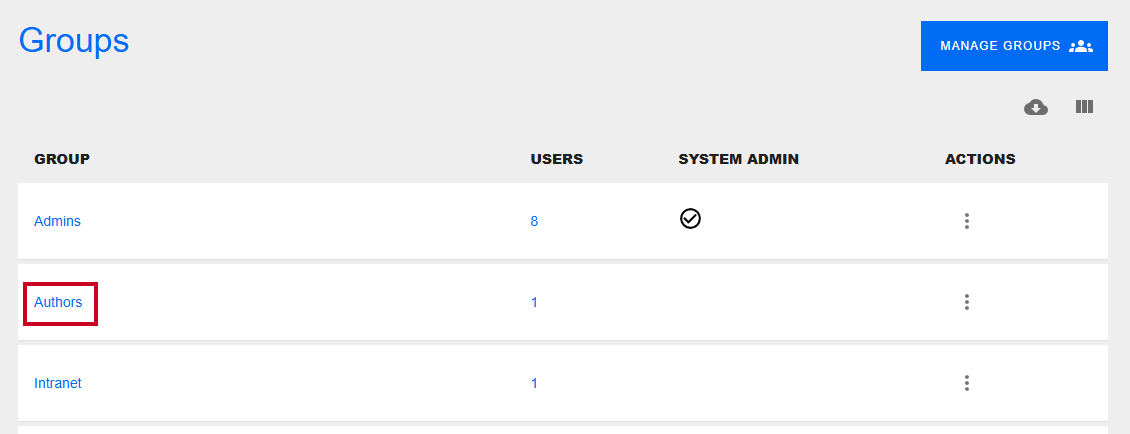
Task: Sort by the System Admin column header
Action: (739, 159)
